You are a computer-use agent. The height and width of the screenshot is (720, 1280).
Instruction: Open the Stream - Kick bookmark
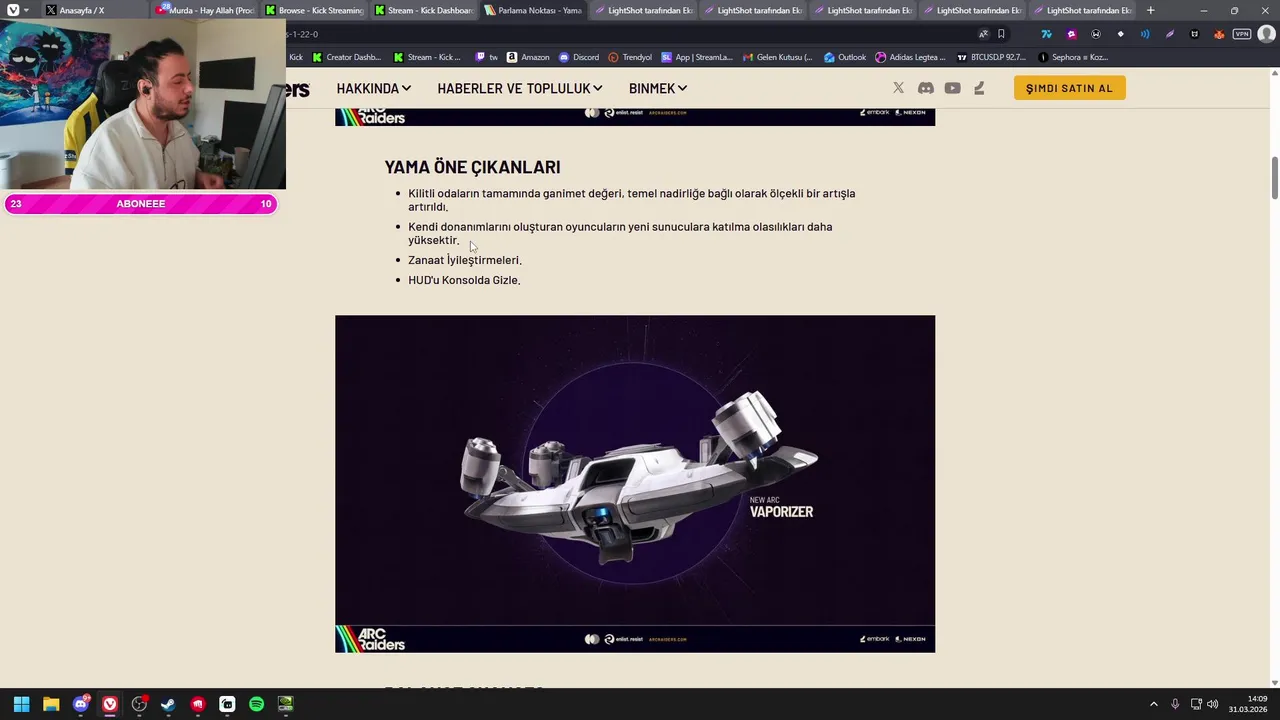pos(427,57)
